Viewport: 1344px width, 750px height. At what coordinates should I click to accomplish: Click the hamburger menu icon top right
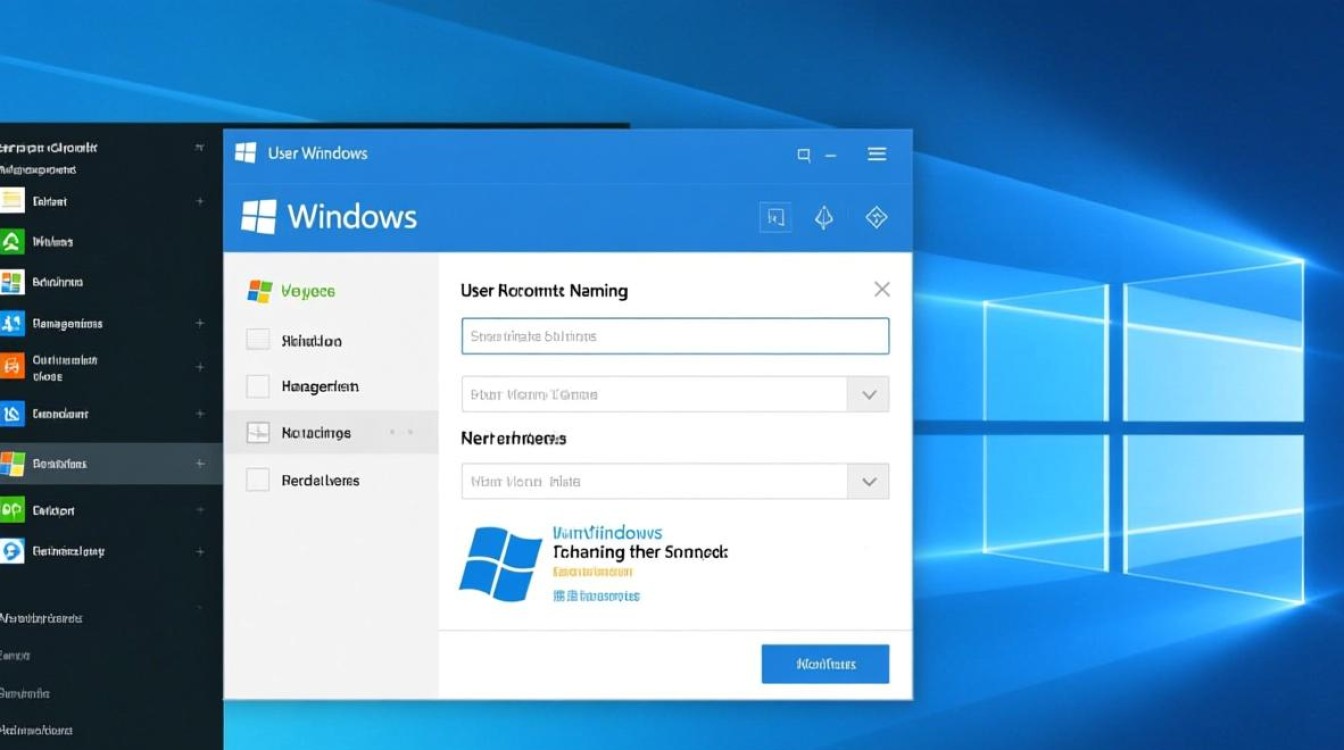tap(877, 155)
